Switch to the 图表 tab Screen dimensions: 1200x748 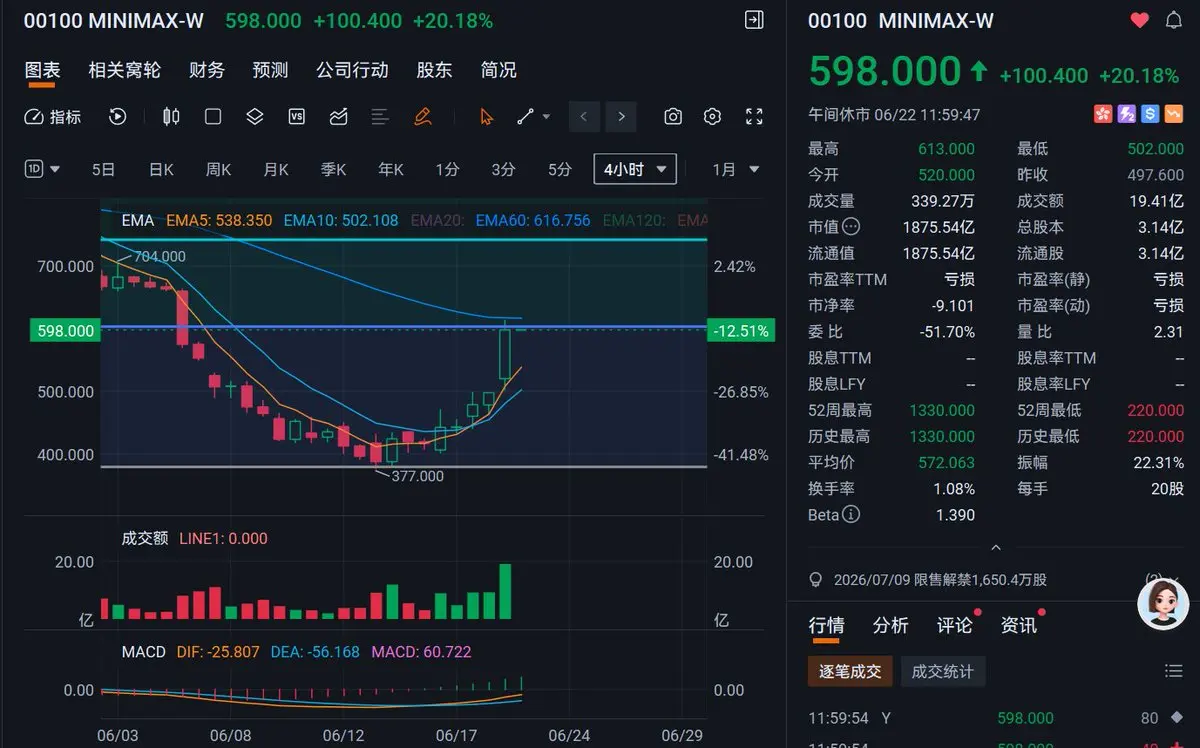(42, 70)
